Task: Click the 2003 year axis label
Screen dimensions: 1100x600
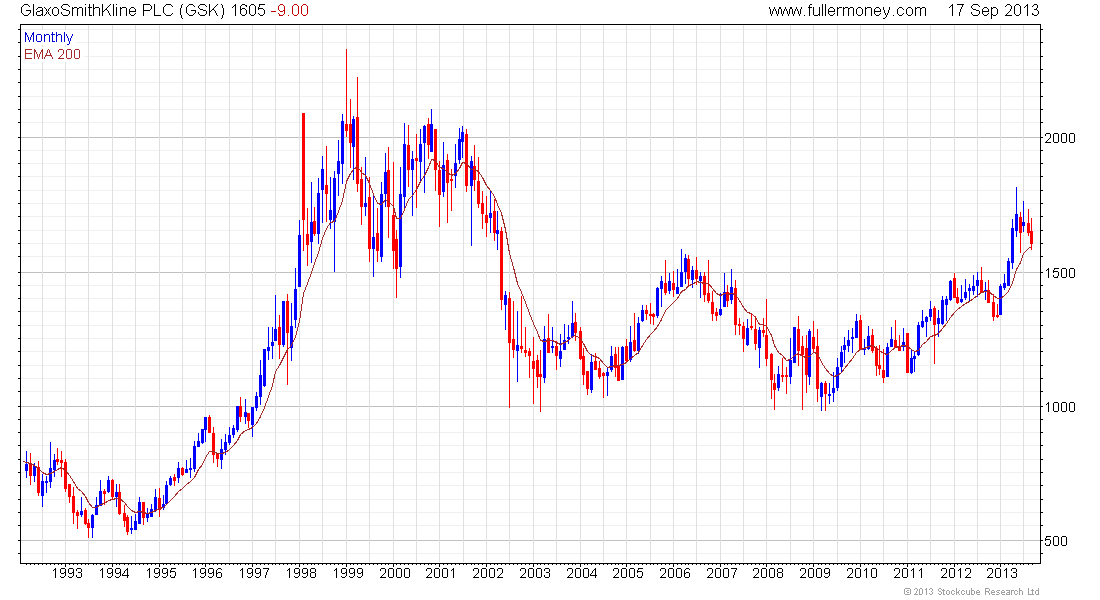Action: [x=535, y=573]
